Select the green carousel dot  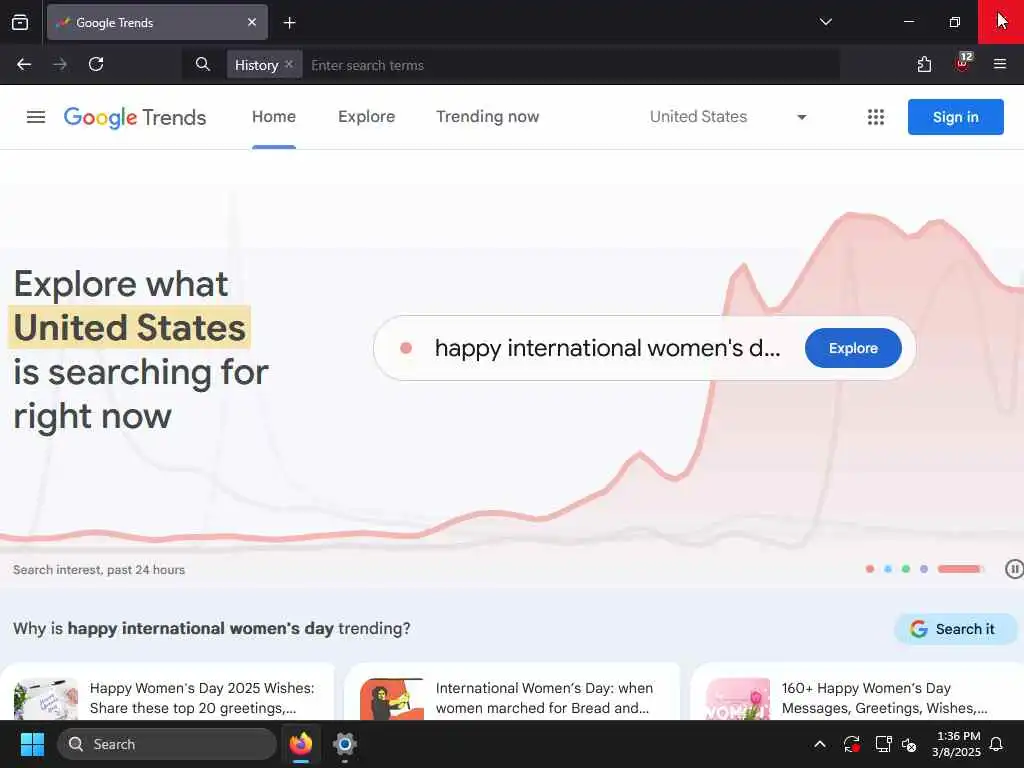tap(906, 569)
